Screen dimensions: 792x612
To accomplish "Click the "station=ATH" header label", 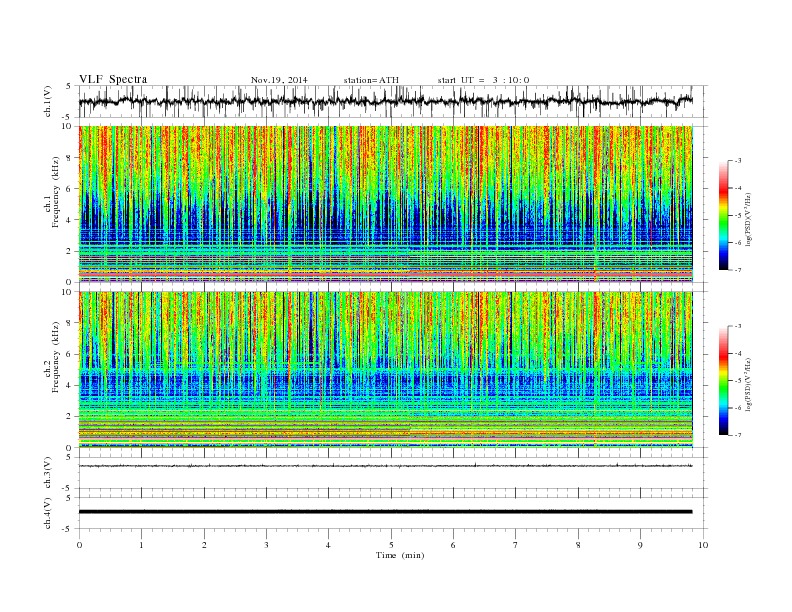I will pos(371,80).
